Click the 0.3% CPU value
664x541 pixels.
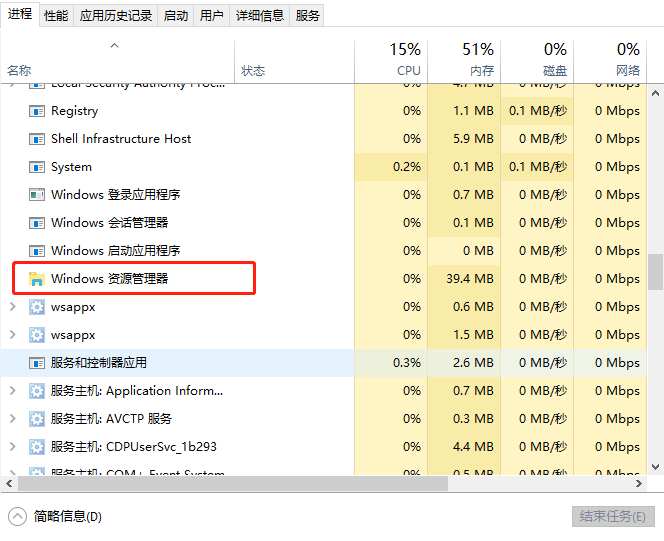click(x=407, y=363)
